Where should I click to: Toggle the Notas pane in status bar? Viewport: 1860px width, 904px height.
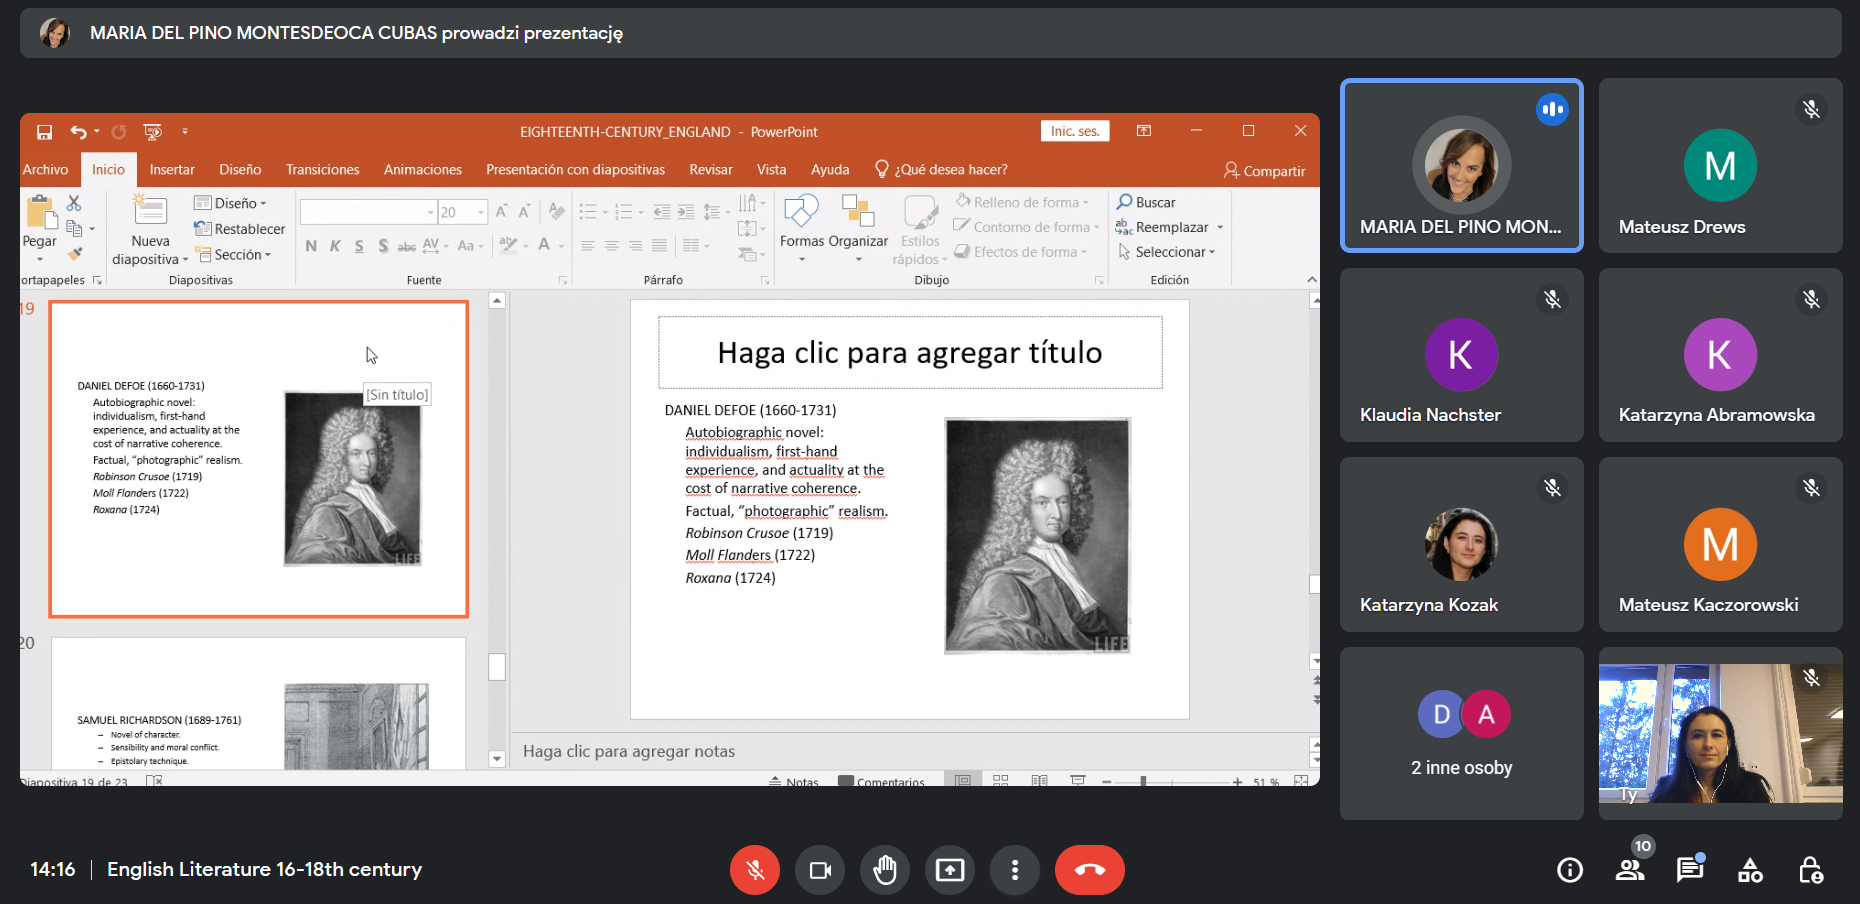tap(794, 782)
